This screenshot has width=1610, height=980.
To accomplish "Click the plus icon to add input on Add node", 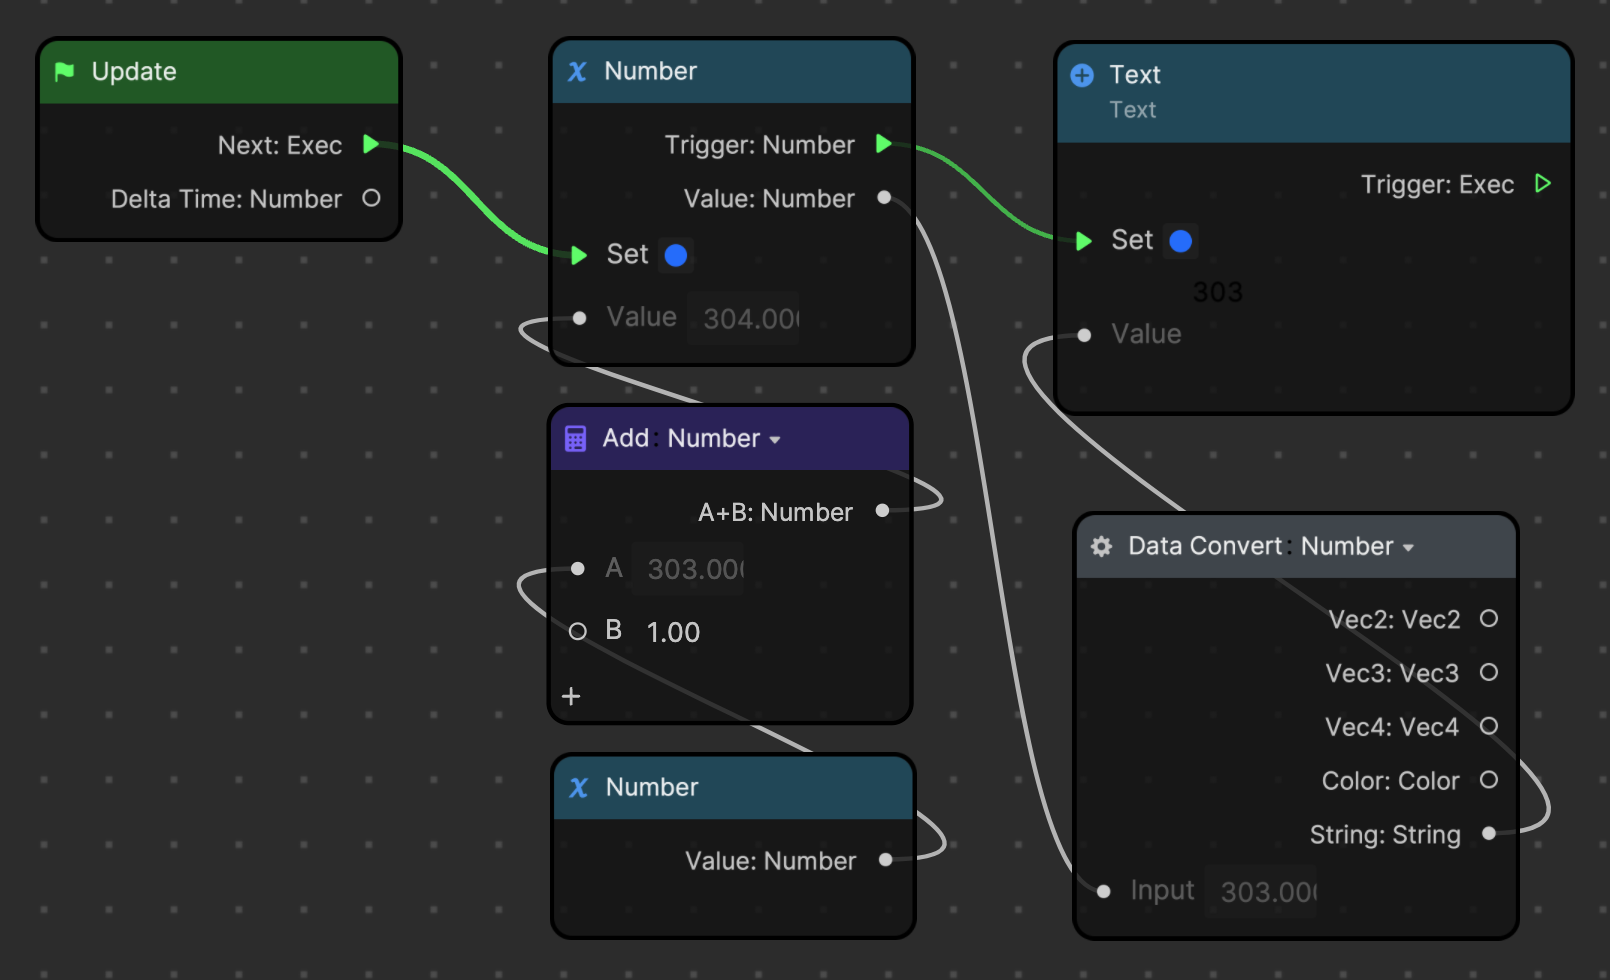I will point(571,696).
